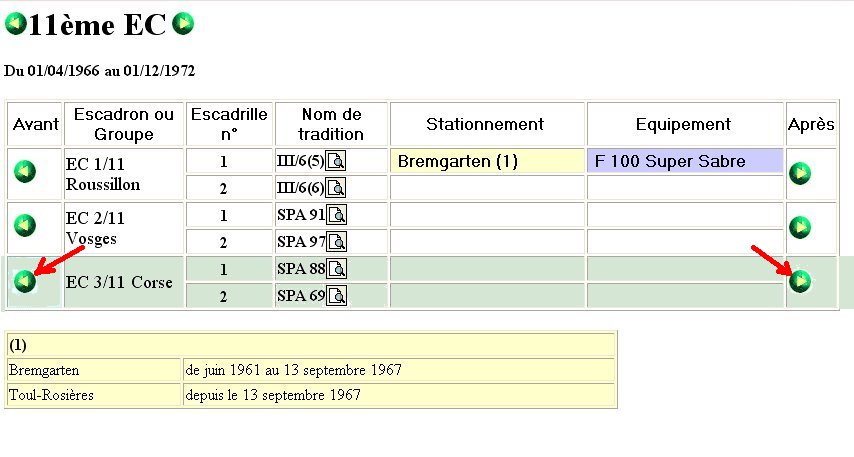Click the Avant arrow for EC 1/11 Roussillon

click(x=25, y=172)
